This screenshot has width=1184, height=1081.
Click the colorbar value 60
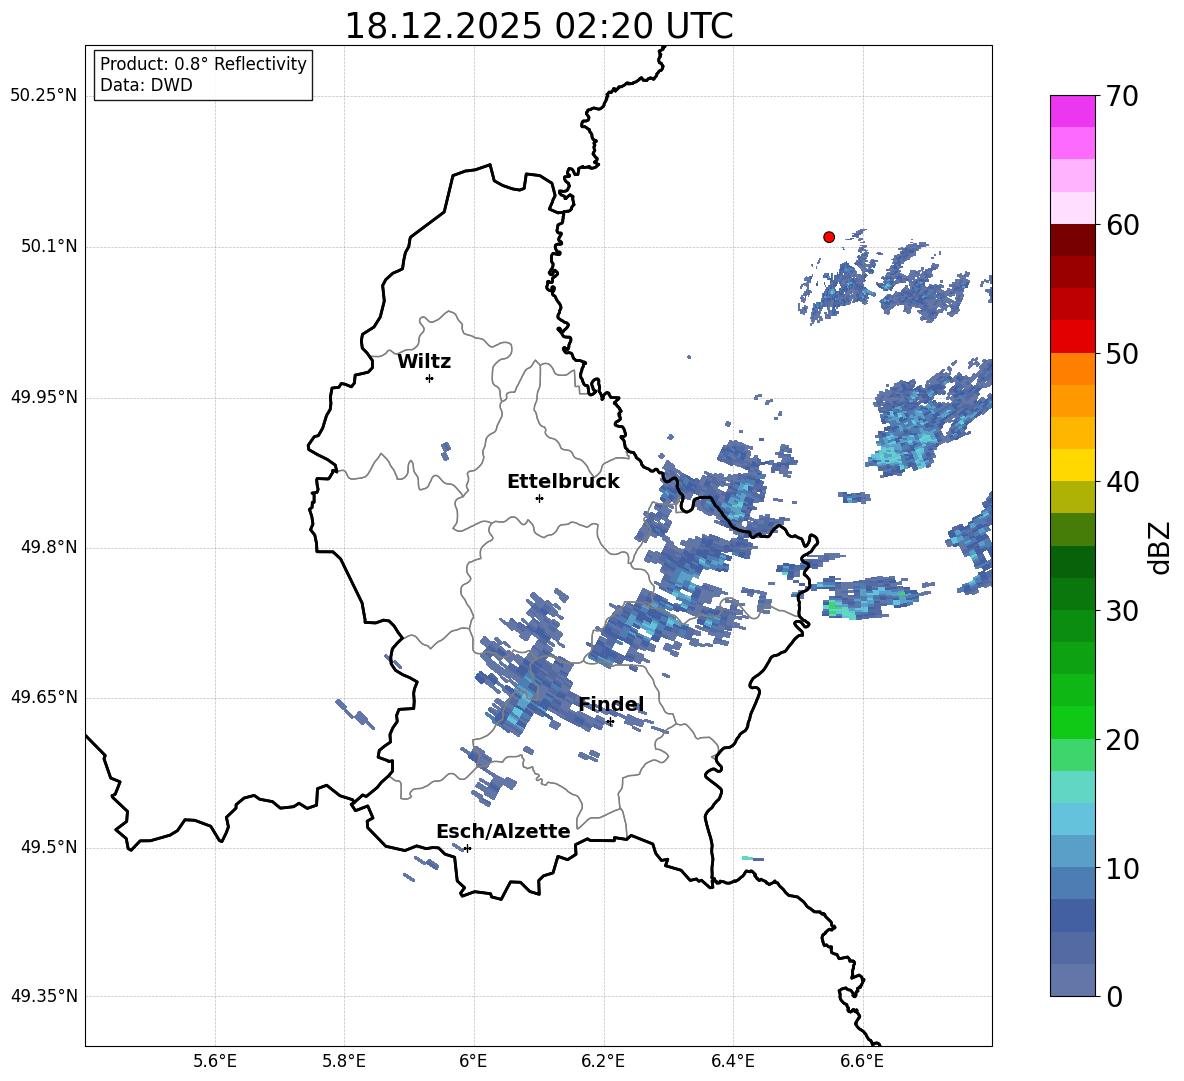click(x=1122, y=225)
